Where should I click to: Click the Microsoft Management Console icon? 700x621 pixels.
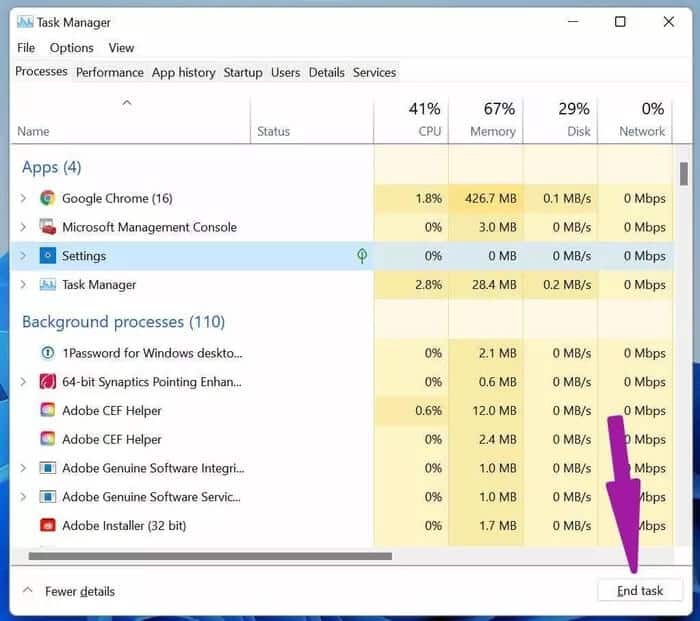(x=47, y=227)
